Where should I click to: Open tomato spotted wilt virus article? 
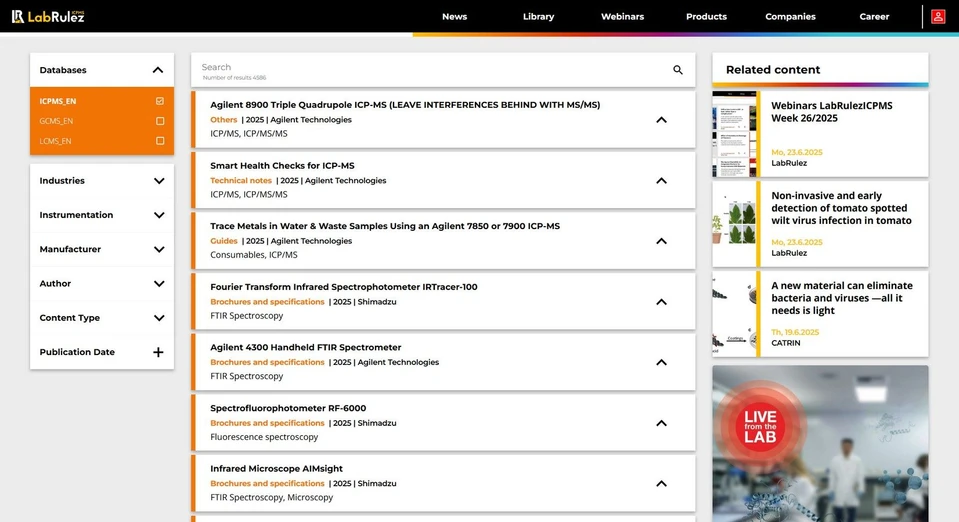pyautogui.click(x=841, y=208)
